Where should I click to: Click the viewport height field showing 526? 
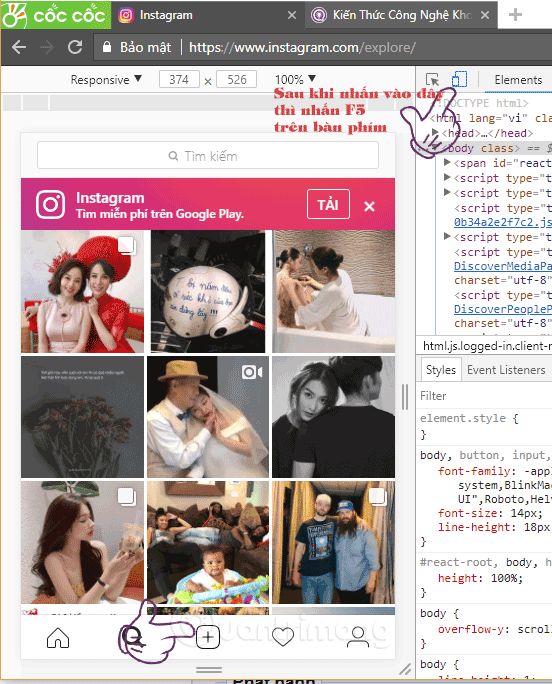coord(237,79)
